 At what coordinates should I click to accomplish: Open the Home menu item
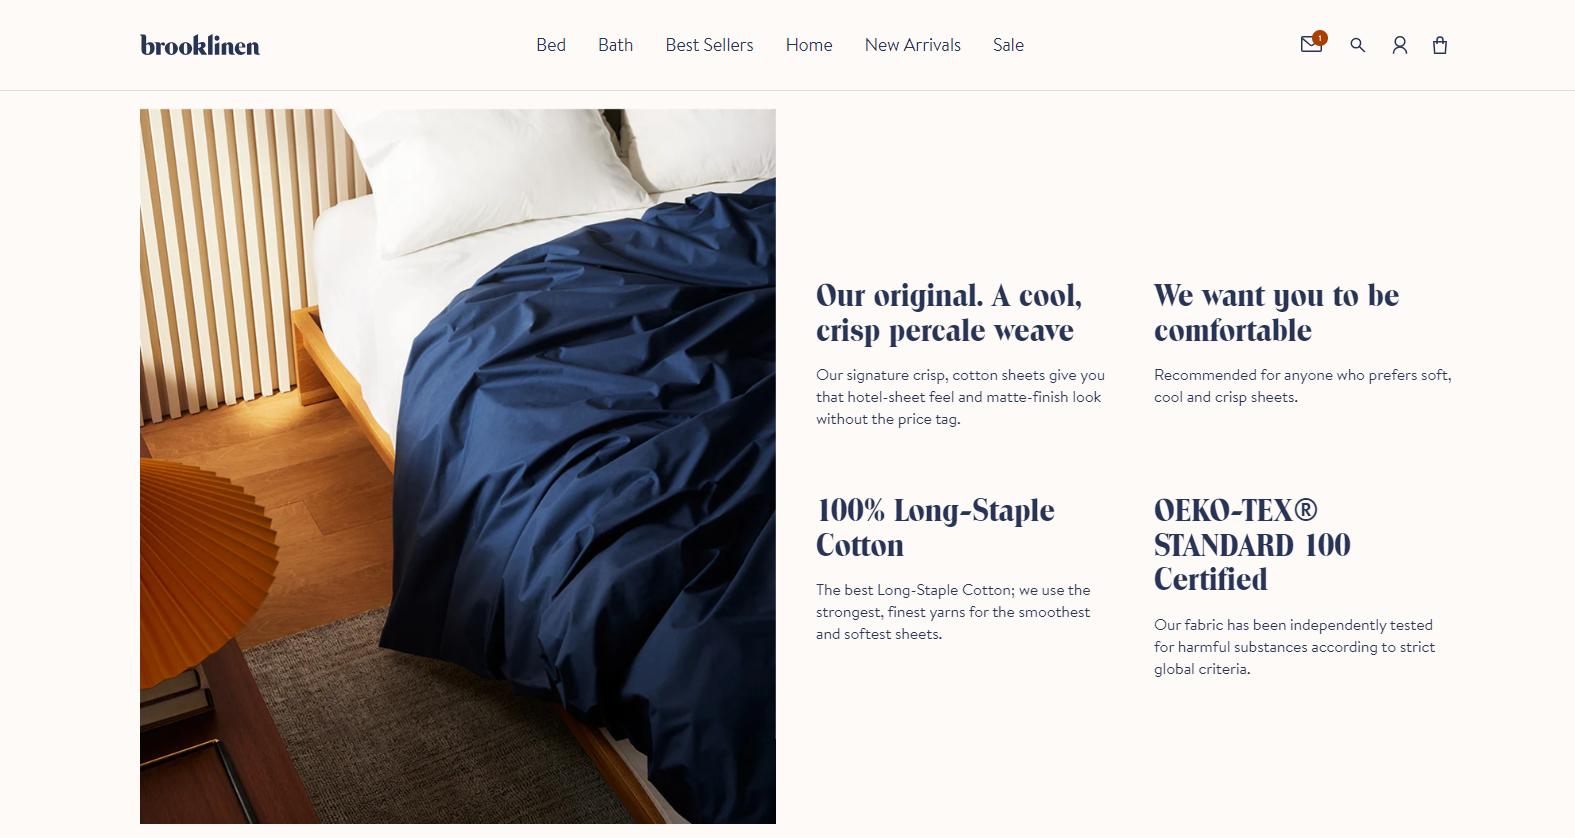pyautogui.click(x=809, y=45)
